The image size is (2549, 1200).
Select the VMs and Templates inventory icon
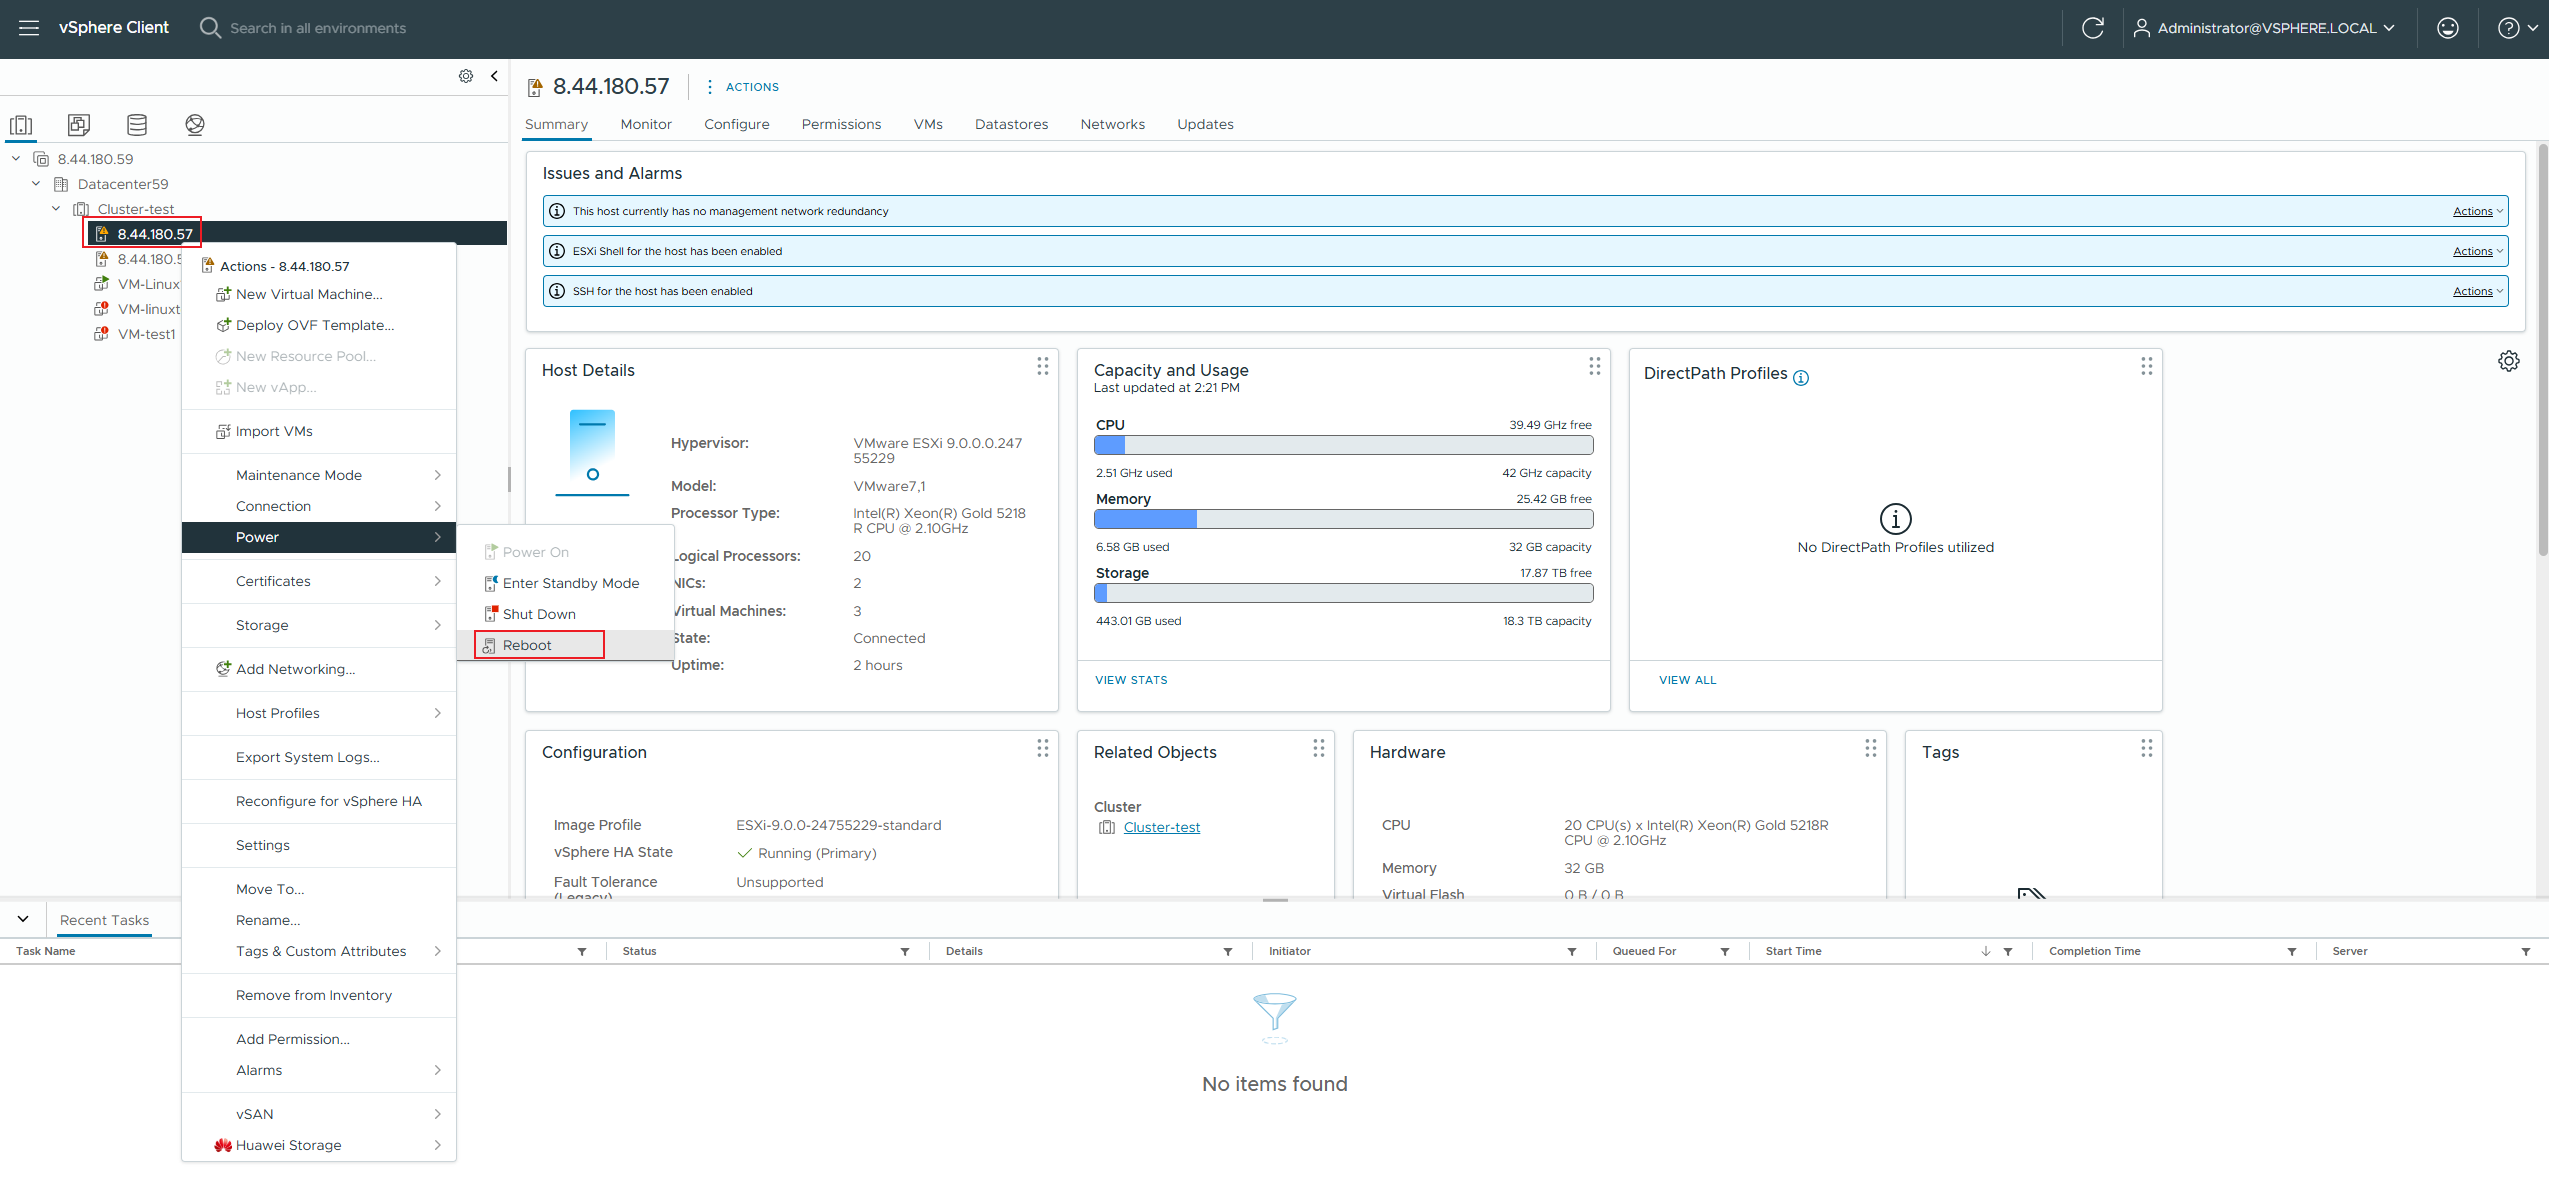pyautogui.click(x=79, y=125)
